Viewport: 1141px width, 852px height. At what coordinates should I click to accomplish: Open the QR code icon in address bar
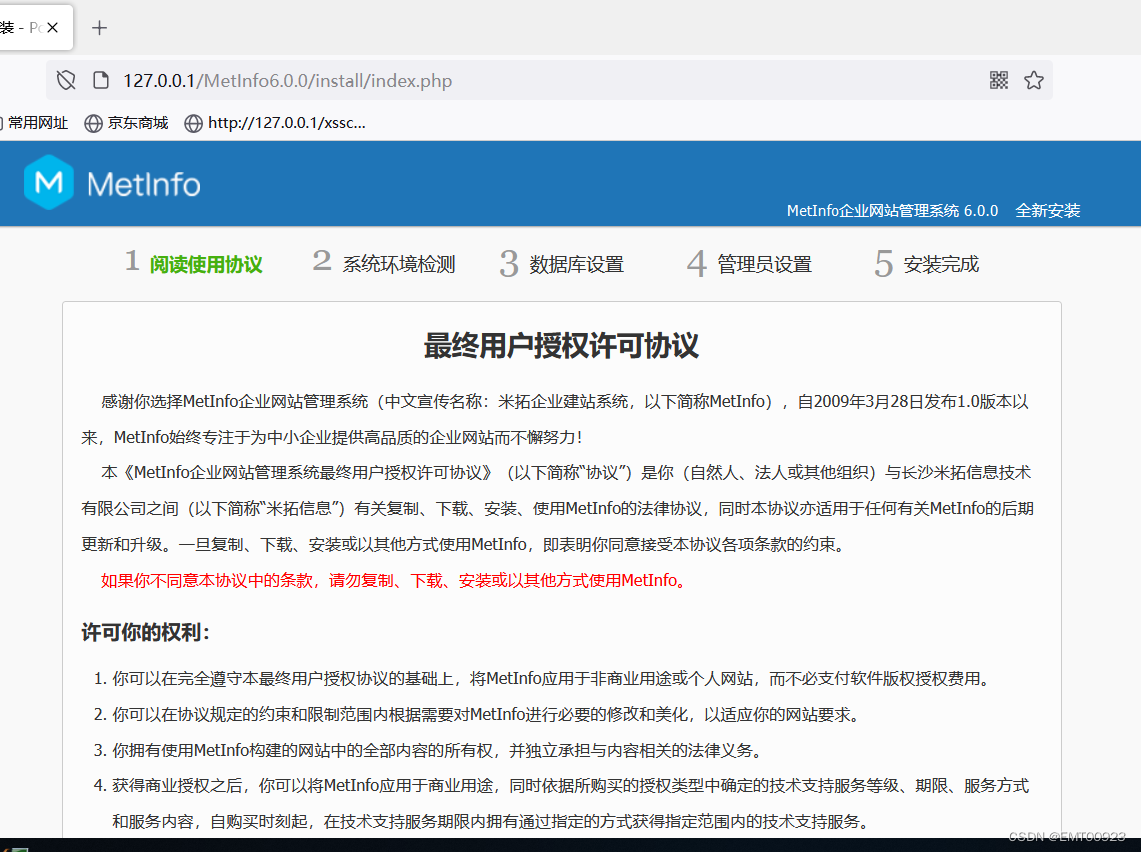coord(999,80)
